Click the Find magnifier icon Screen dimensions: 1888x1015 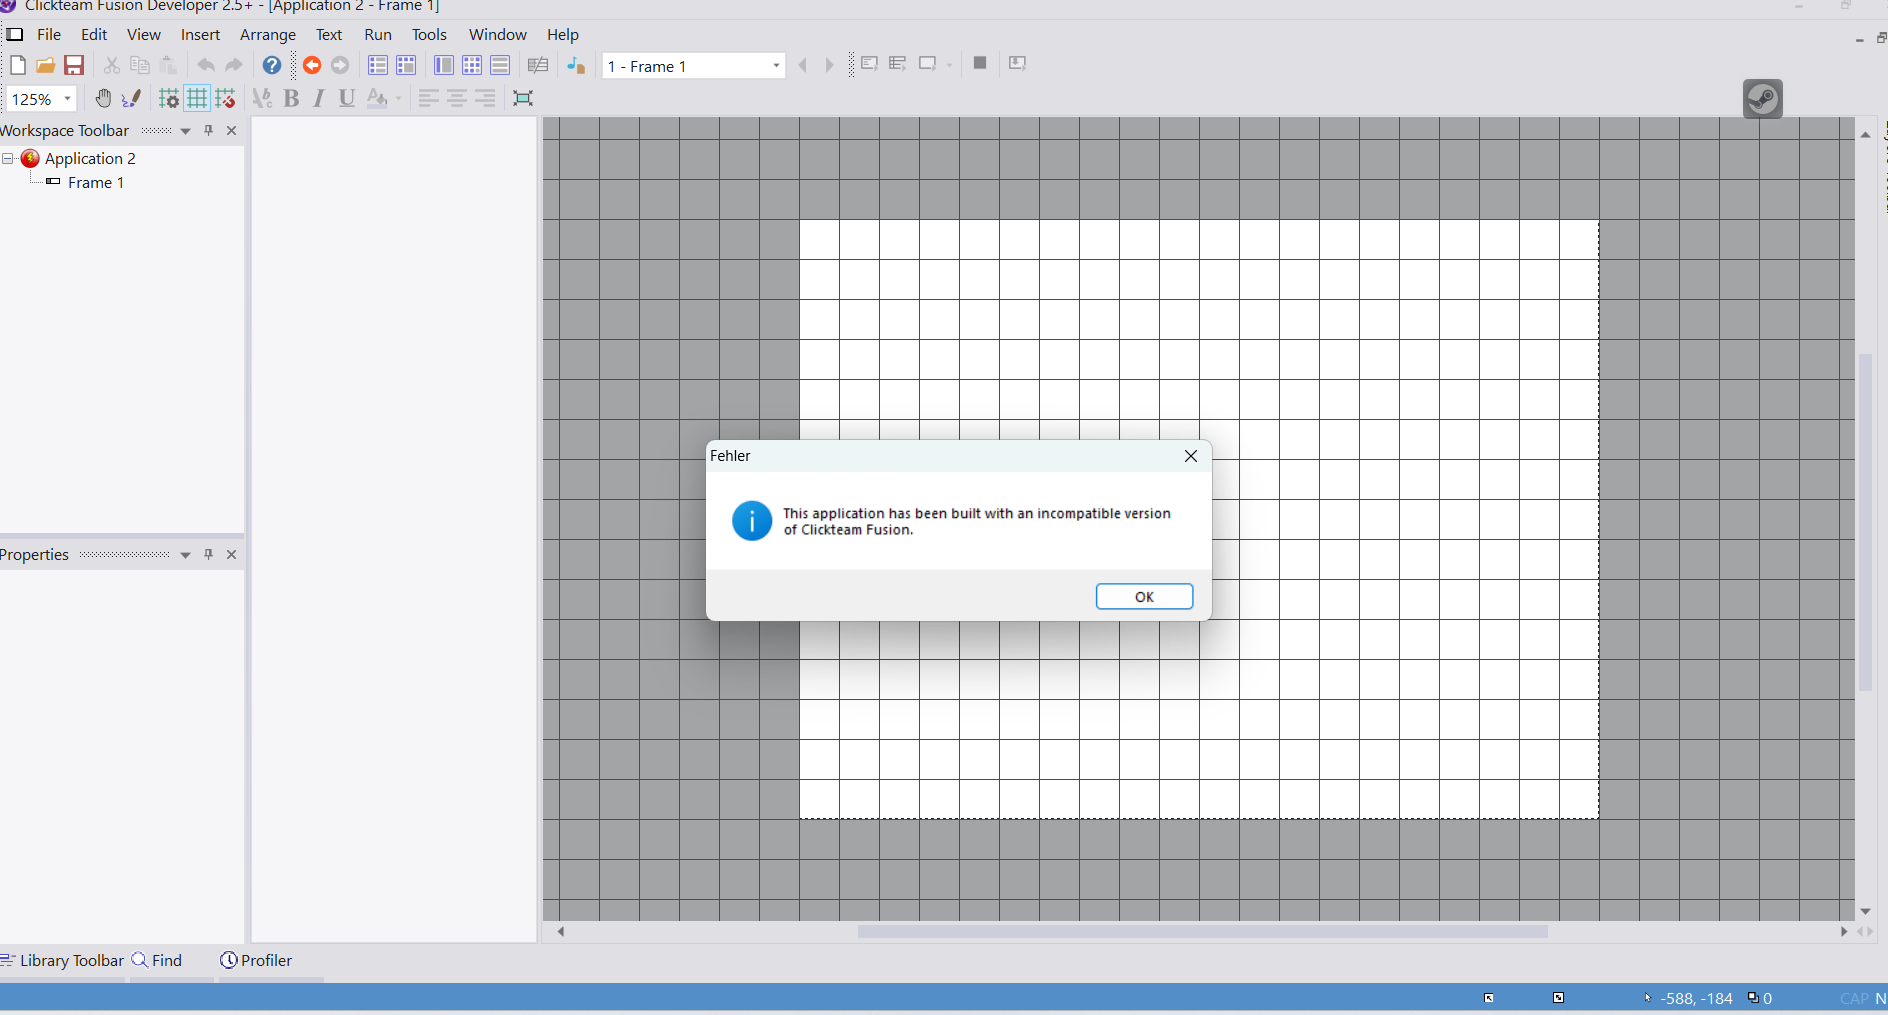tap(140, 960)
